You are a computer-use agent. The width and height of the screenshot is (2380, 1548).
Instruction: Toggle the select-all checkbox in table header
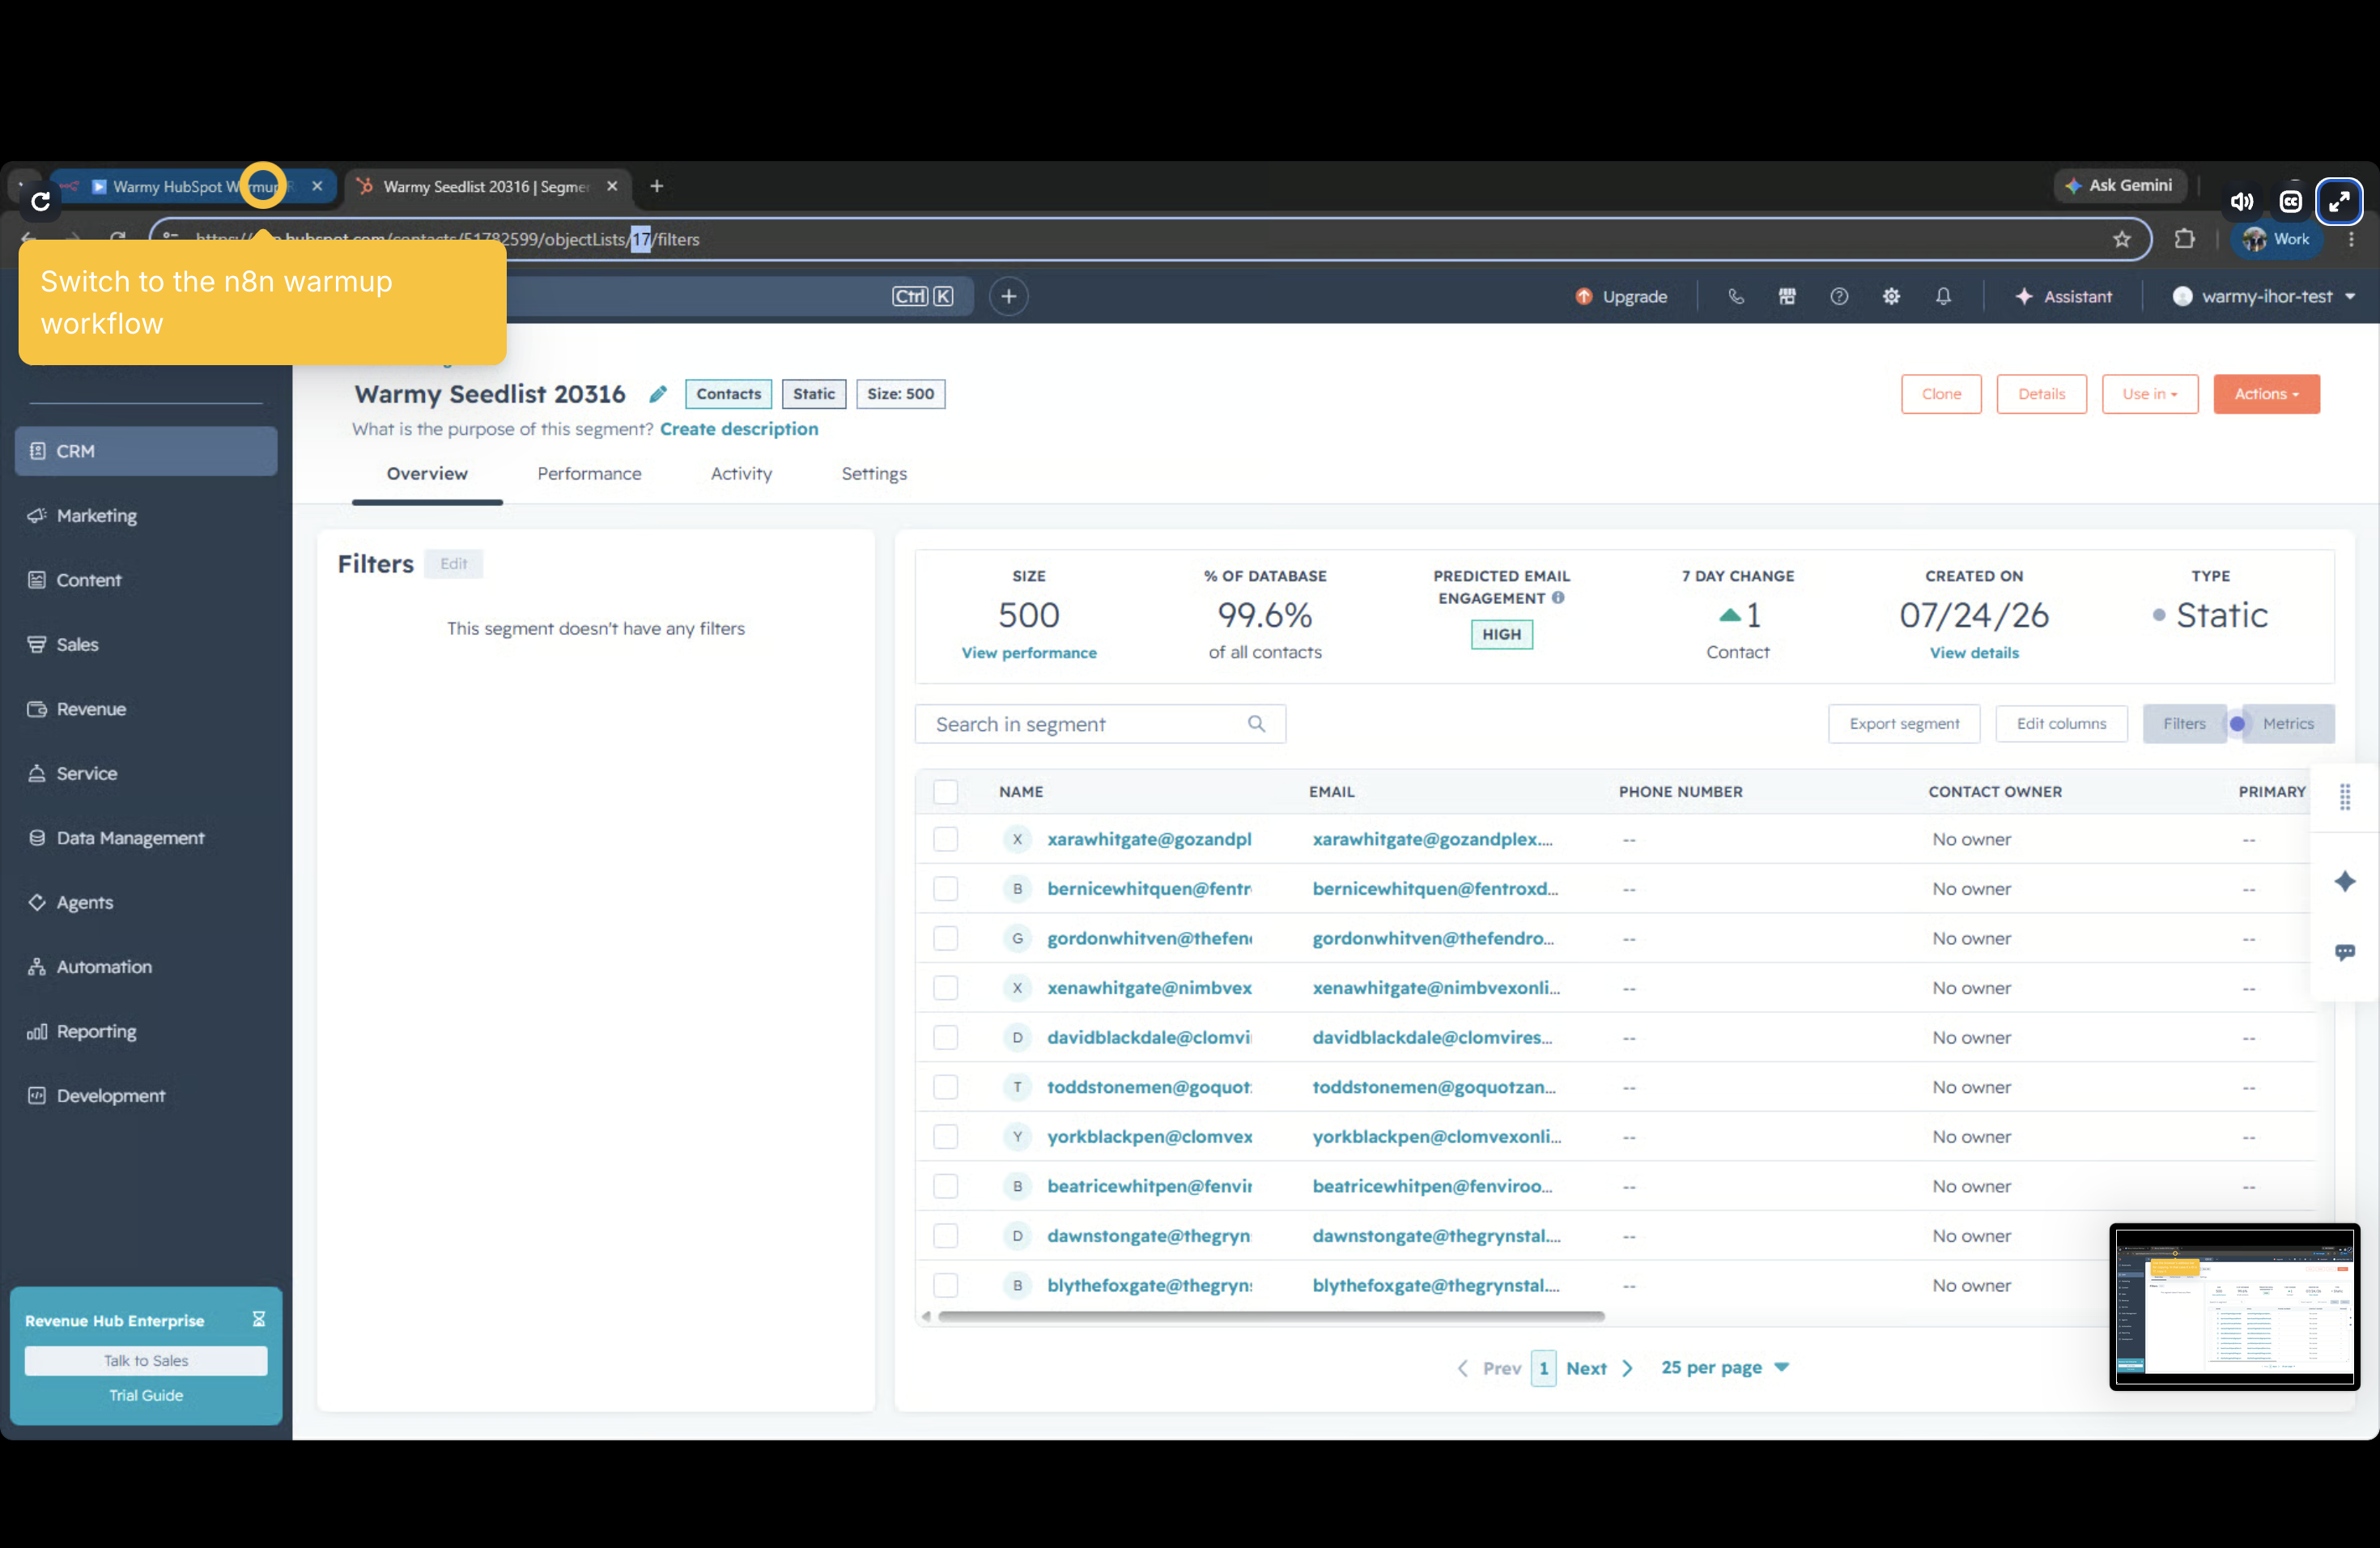(x=945, y=791)
